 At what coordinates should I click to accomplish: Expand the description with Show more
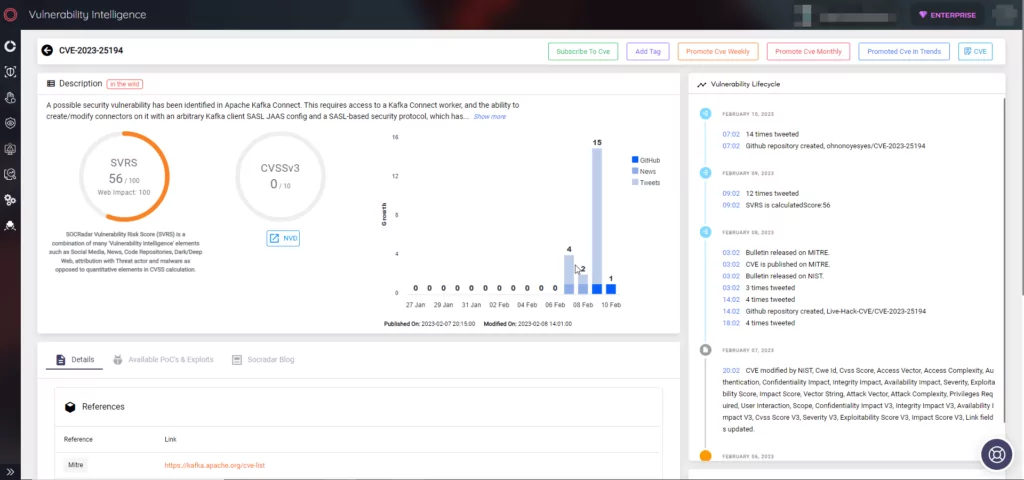(489, 117)
